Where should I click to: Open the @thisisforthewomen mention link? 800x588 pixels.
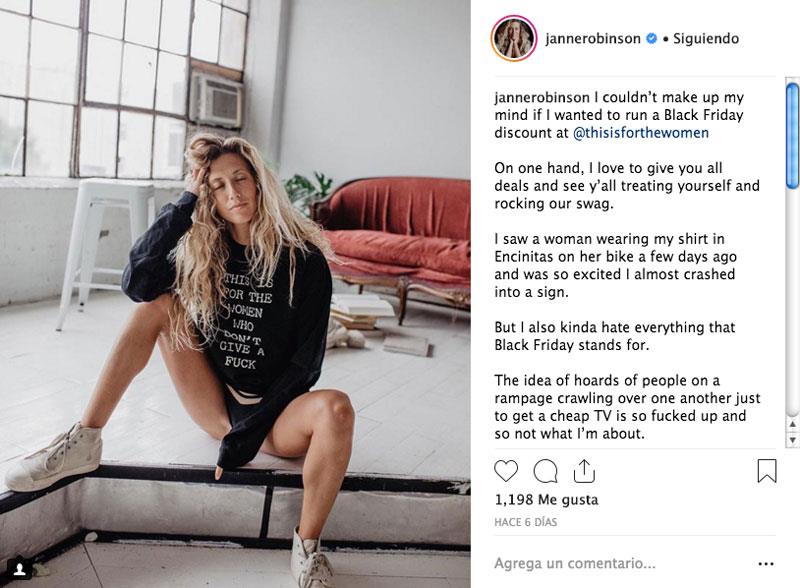(641, 133)
